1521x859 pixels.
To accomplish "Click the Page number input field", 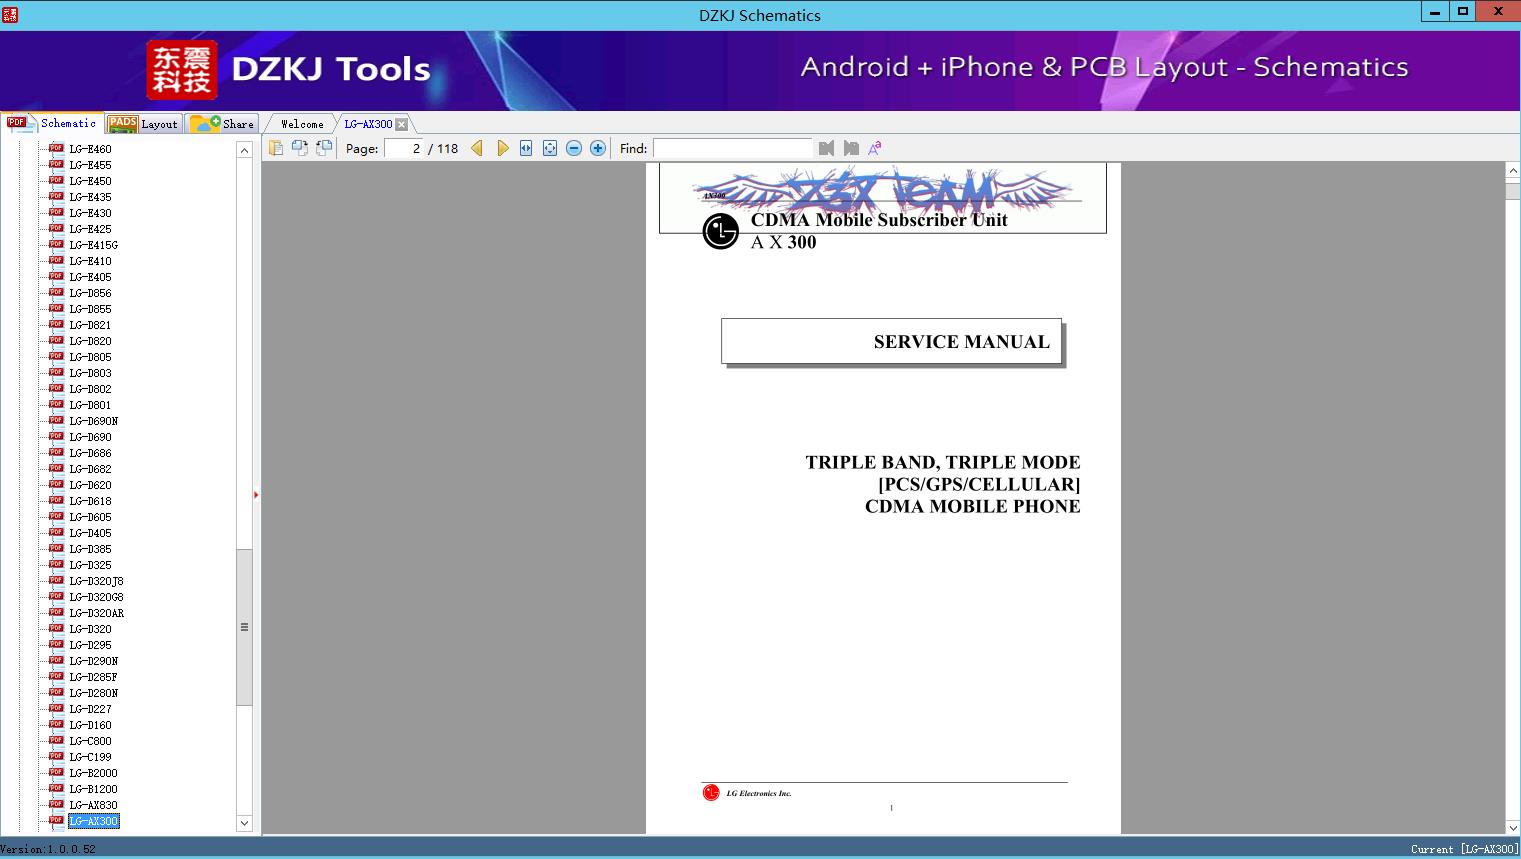I will pyautogui.click(x=404, y=148).
